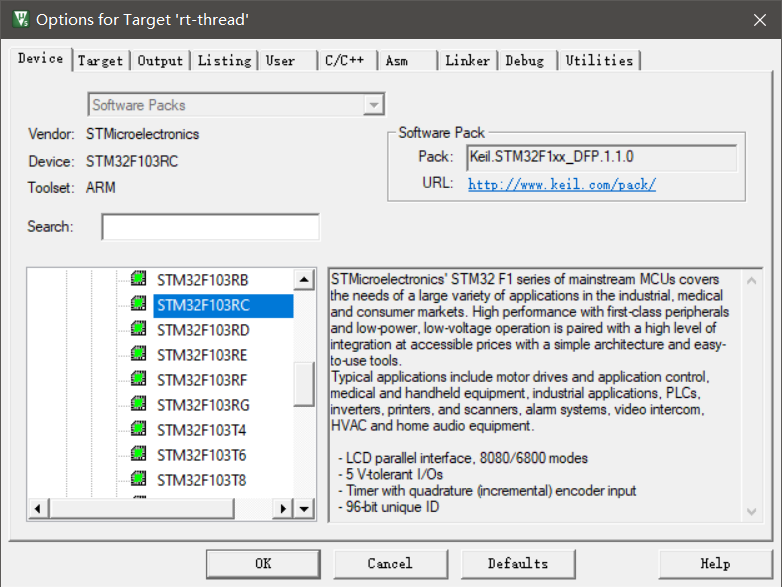The height and width of the screenshot is (587, 782).
Task: Click the Defaults button
Action: 518,564
